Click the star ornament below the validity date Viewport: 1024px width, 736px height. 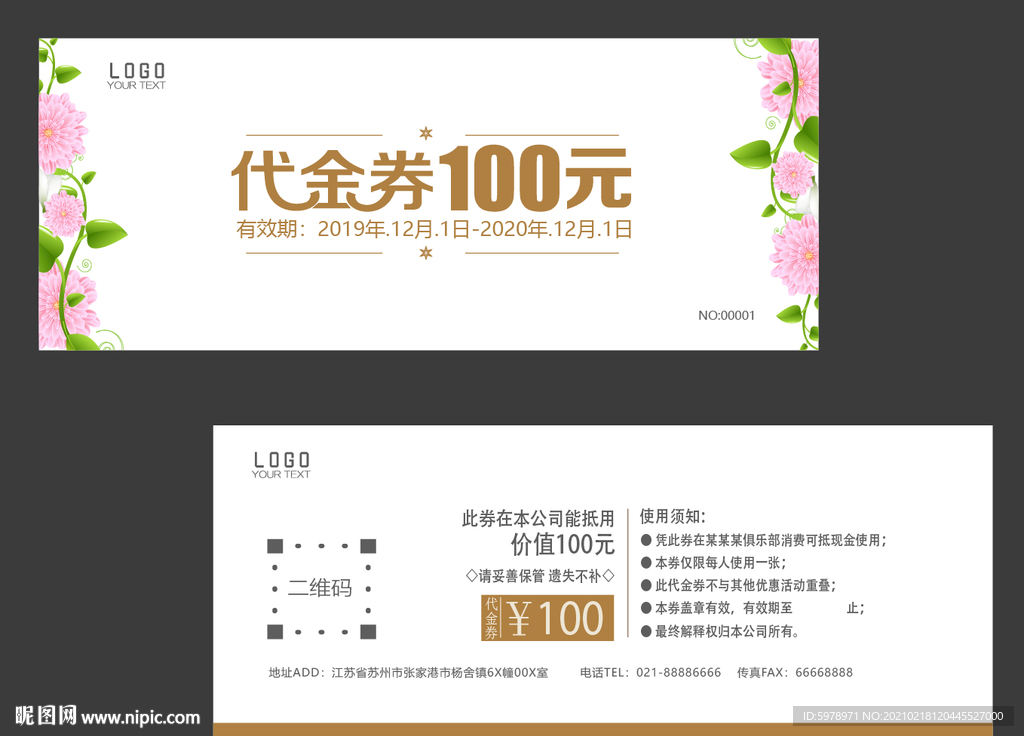click(x=426, y=253)
